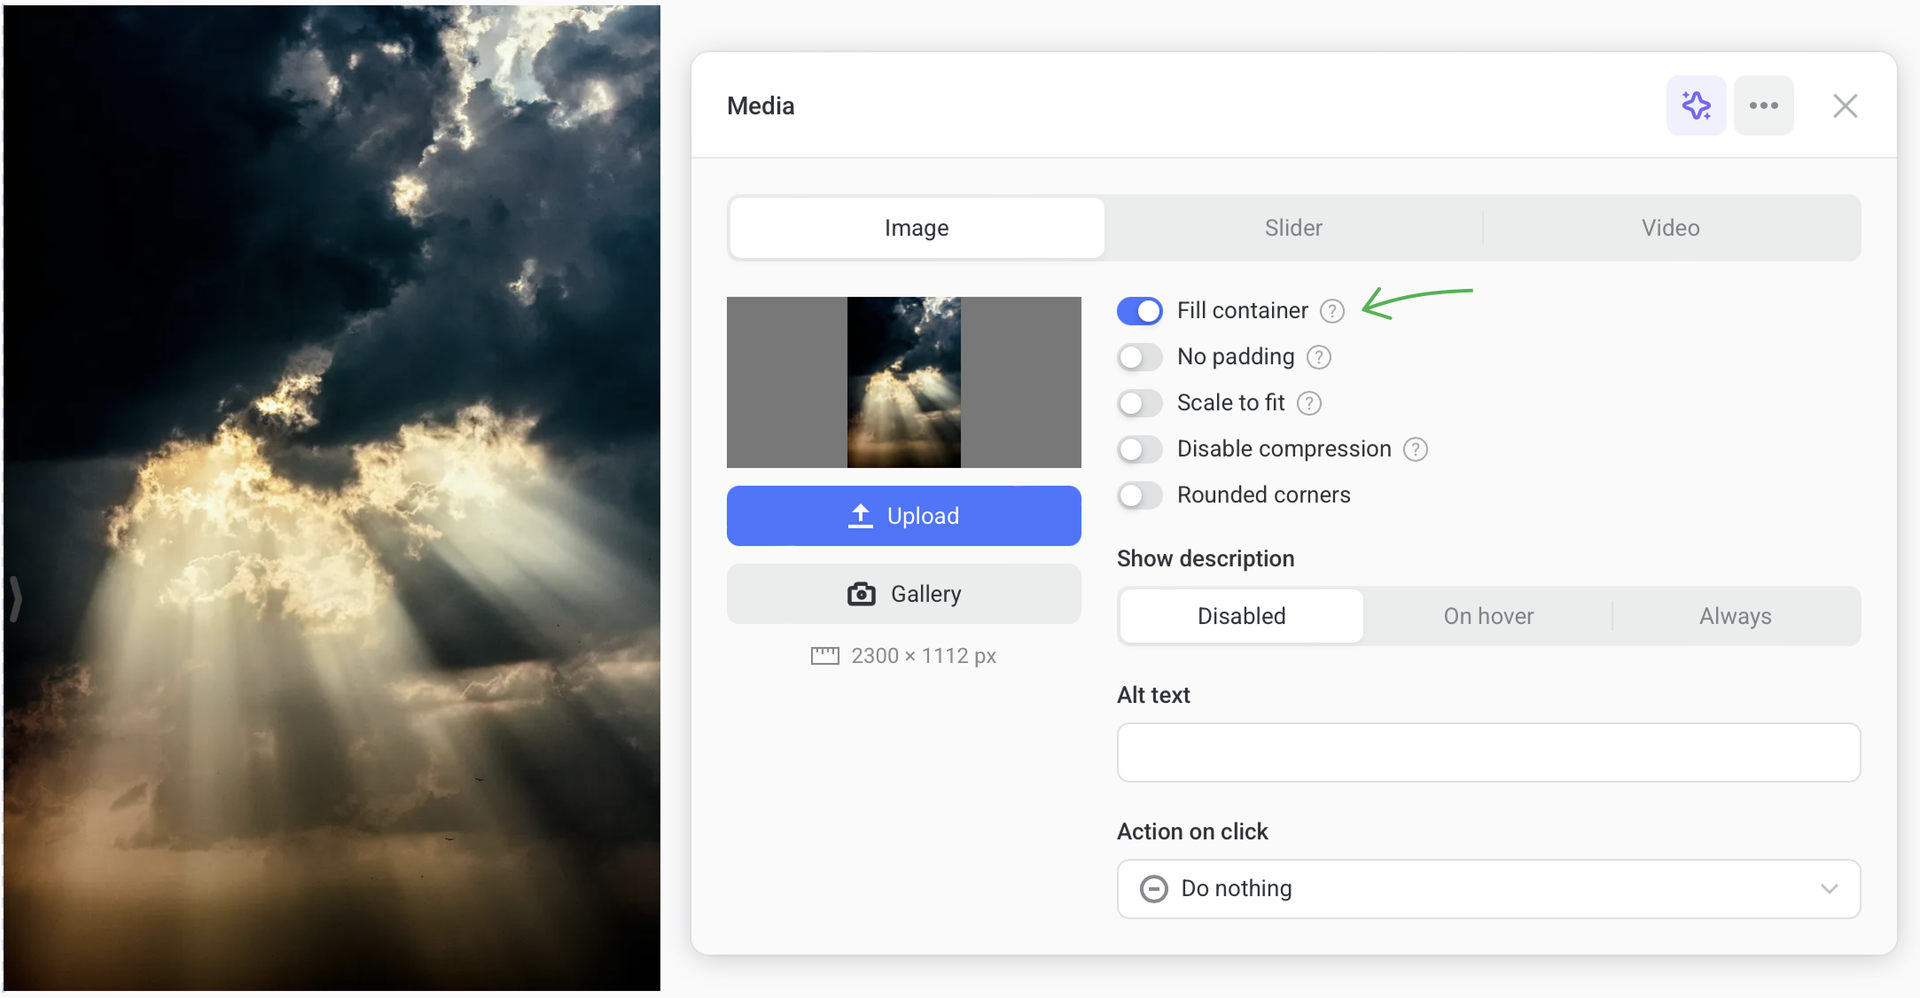Close the Media panel
The image size is (1920, 998).
point(1844,106)
